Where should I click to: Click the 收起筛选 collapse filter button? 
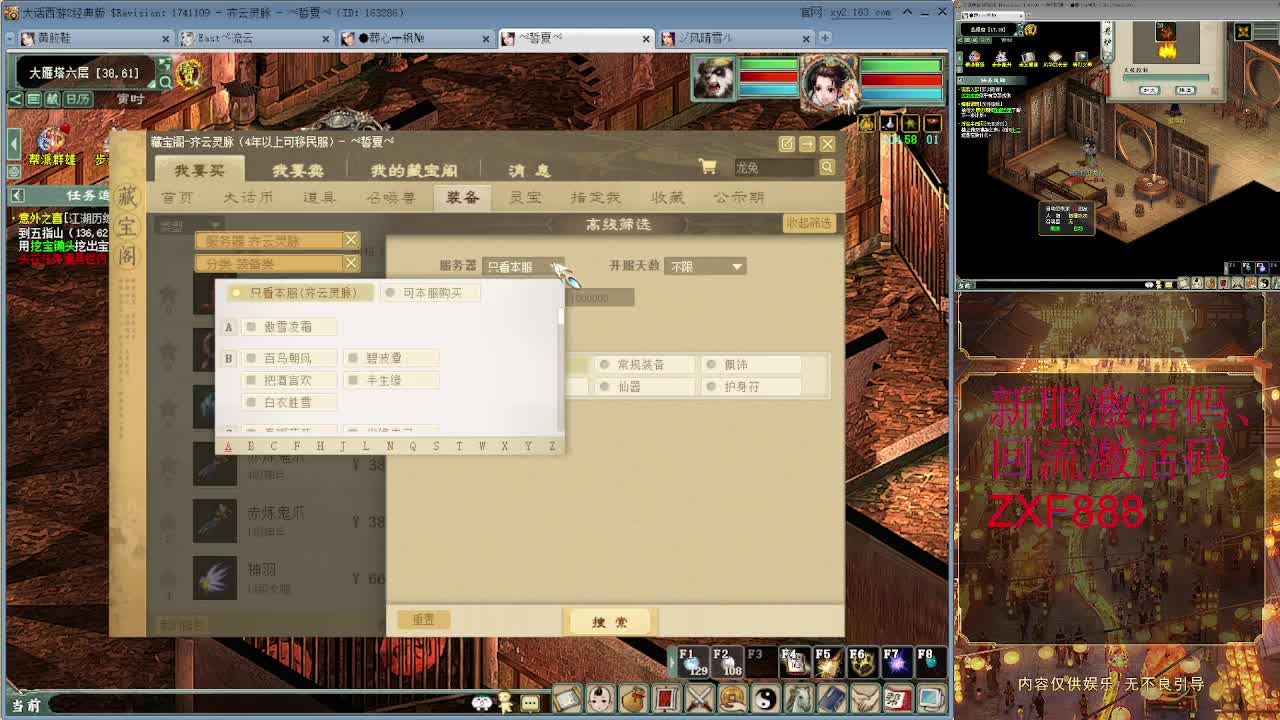[x=808, y=223]
